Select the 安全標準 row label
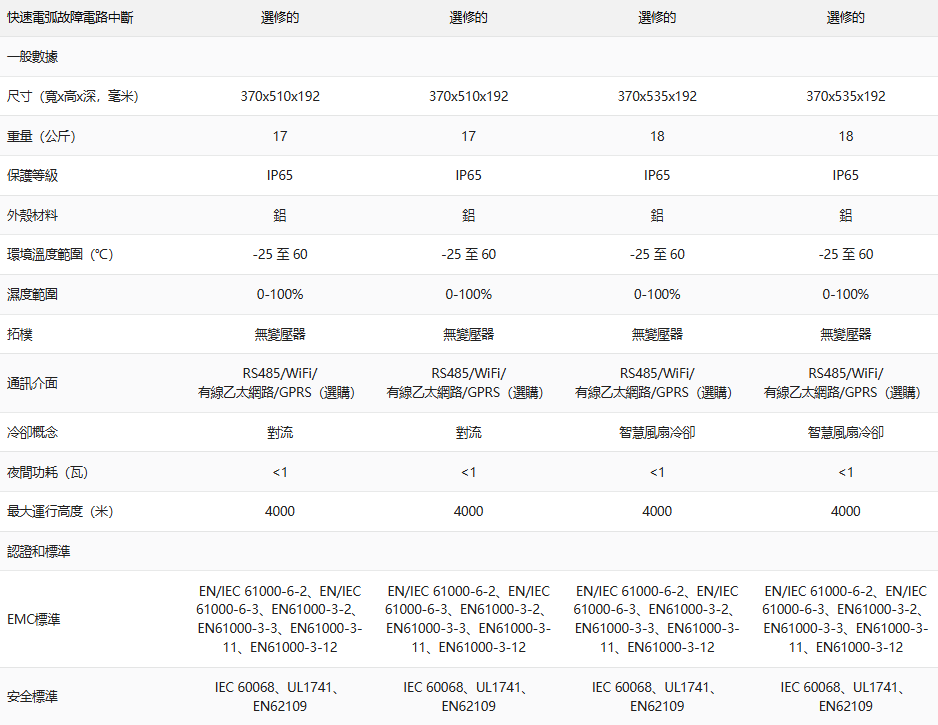Viewport: 938px width, 725px height. pos(32,697)
